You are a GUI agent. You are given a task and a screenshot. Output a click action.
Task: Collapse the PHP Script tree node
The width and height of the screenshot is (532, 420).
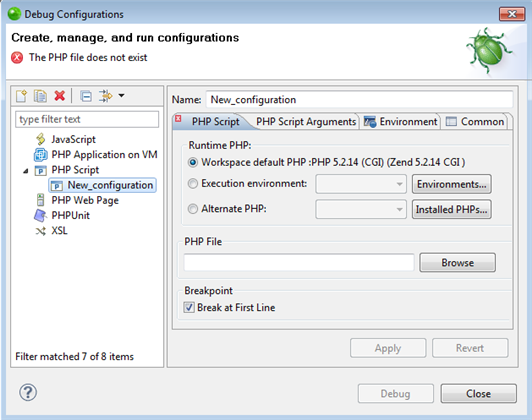pos(26,171)
